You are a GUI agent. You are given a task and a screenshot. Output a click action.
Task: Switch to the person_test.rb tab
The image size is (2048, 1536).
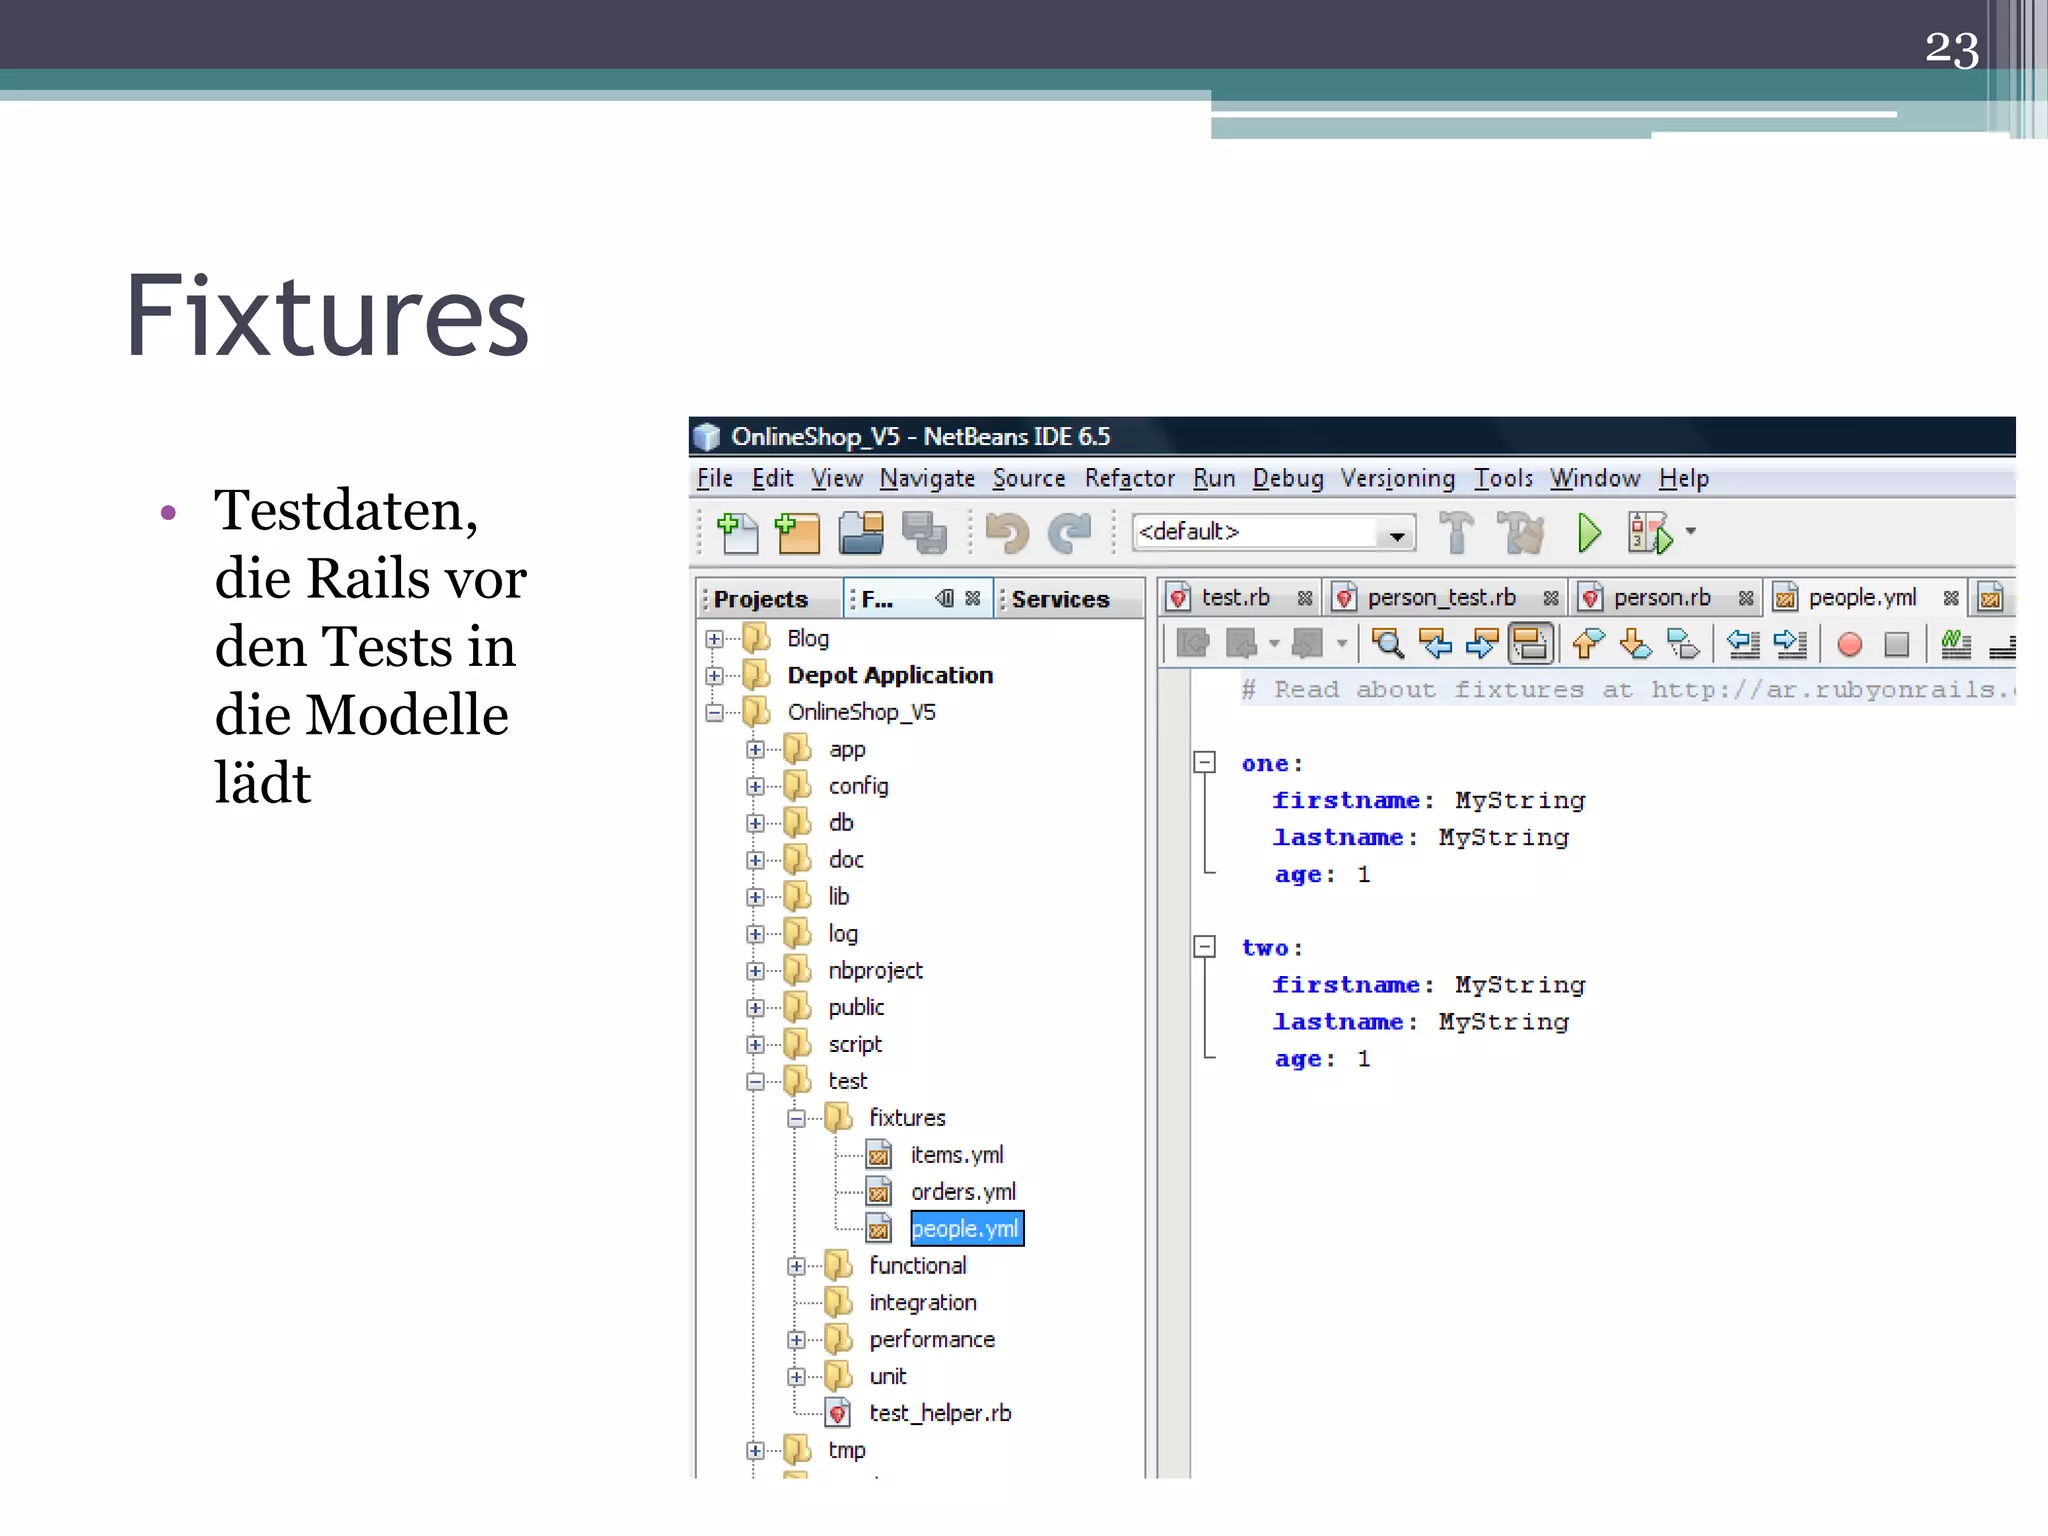[1440, 598]
